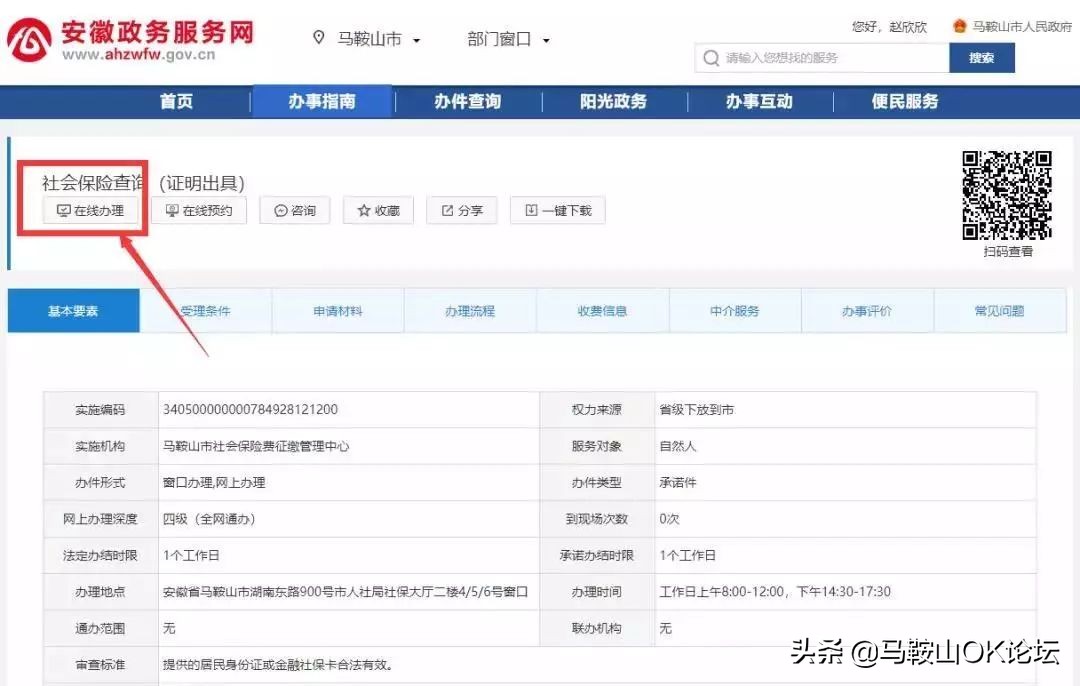Click the 搜索 search button

click(982, 59)
